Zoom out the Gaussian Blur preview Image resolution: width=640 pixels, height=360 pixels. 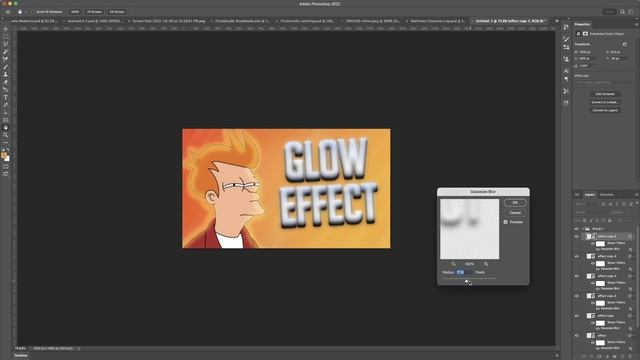pyautogui.click(x=453, y=264)
